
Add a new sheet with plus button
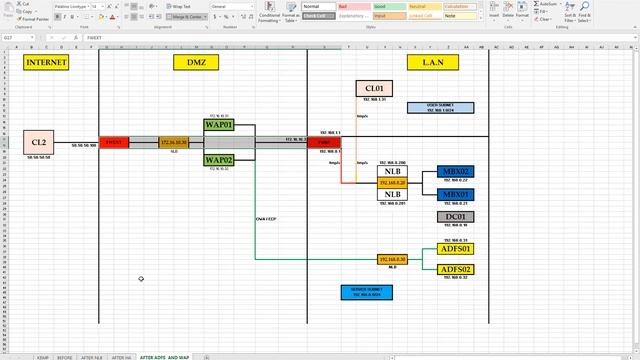point(207,358)
